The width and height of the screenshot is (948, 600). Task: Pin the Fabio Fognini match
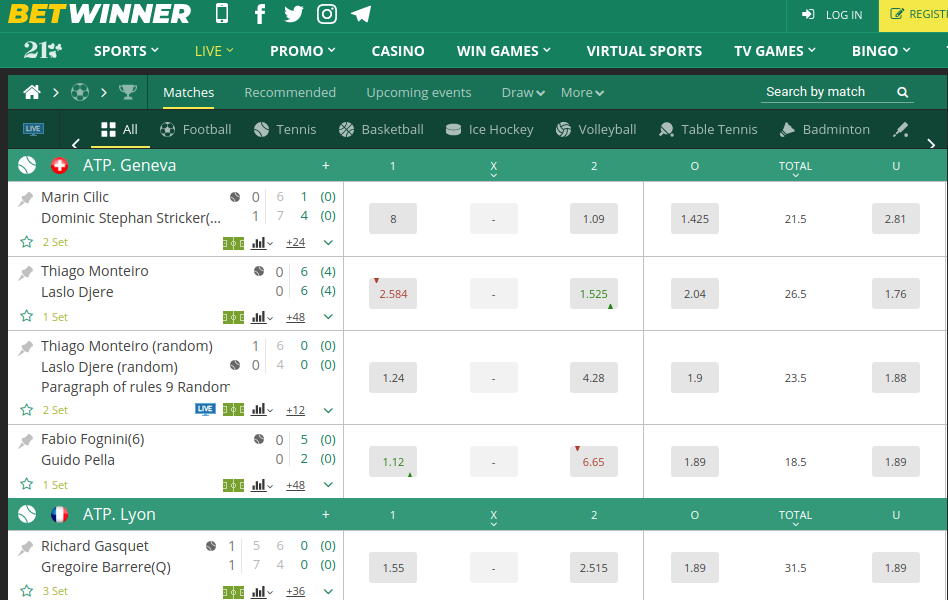coord(25,441)
